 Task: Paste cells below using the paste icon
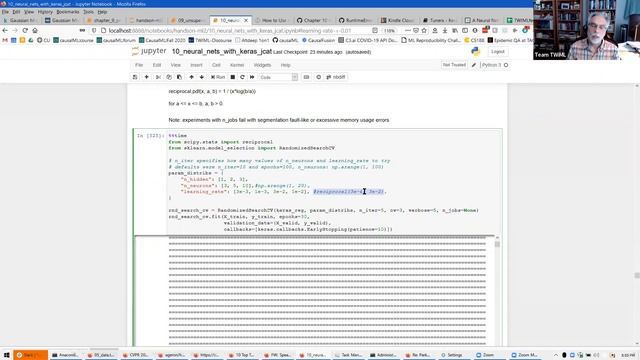click(179, 77)
